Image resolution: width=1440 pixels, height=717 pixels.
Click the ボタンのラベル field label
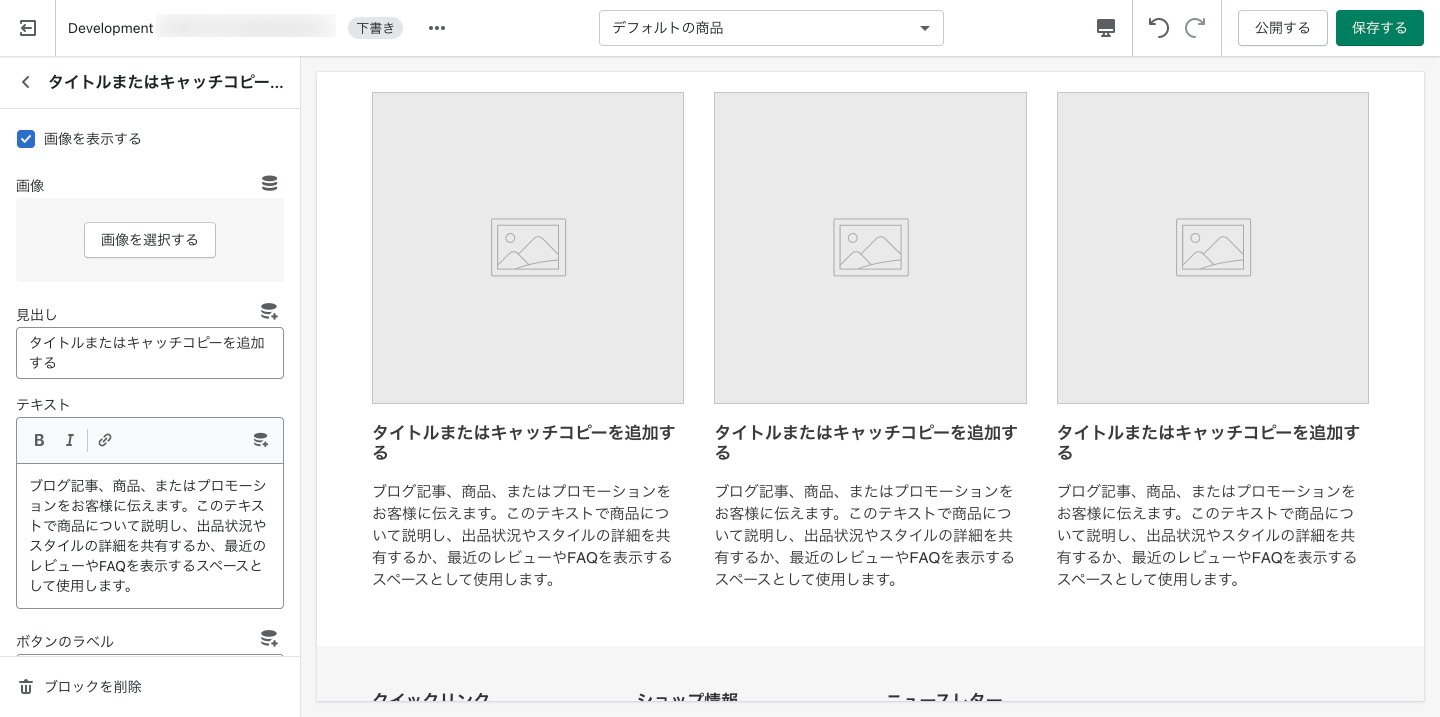(x=65, y=642)
